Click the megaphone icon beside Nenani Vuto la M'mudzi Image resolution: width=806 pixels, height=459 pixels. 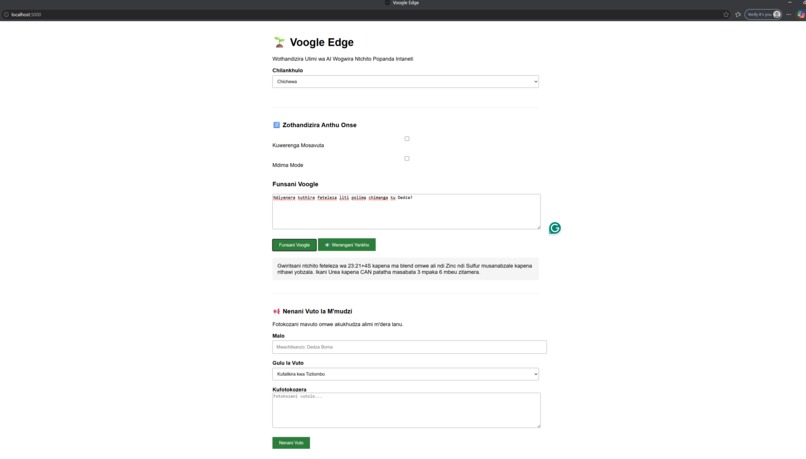pos(277,311)
